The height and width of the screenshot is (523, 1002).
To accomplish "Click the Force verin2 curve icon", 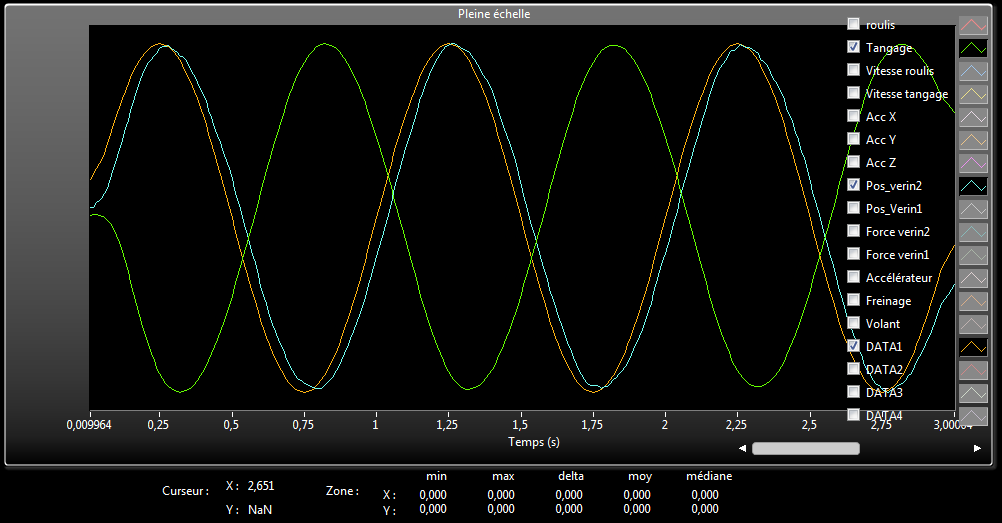I will click(973, 232).
